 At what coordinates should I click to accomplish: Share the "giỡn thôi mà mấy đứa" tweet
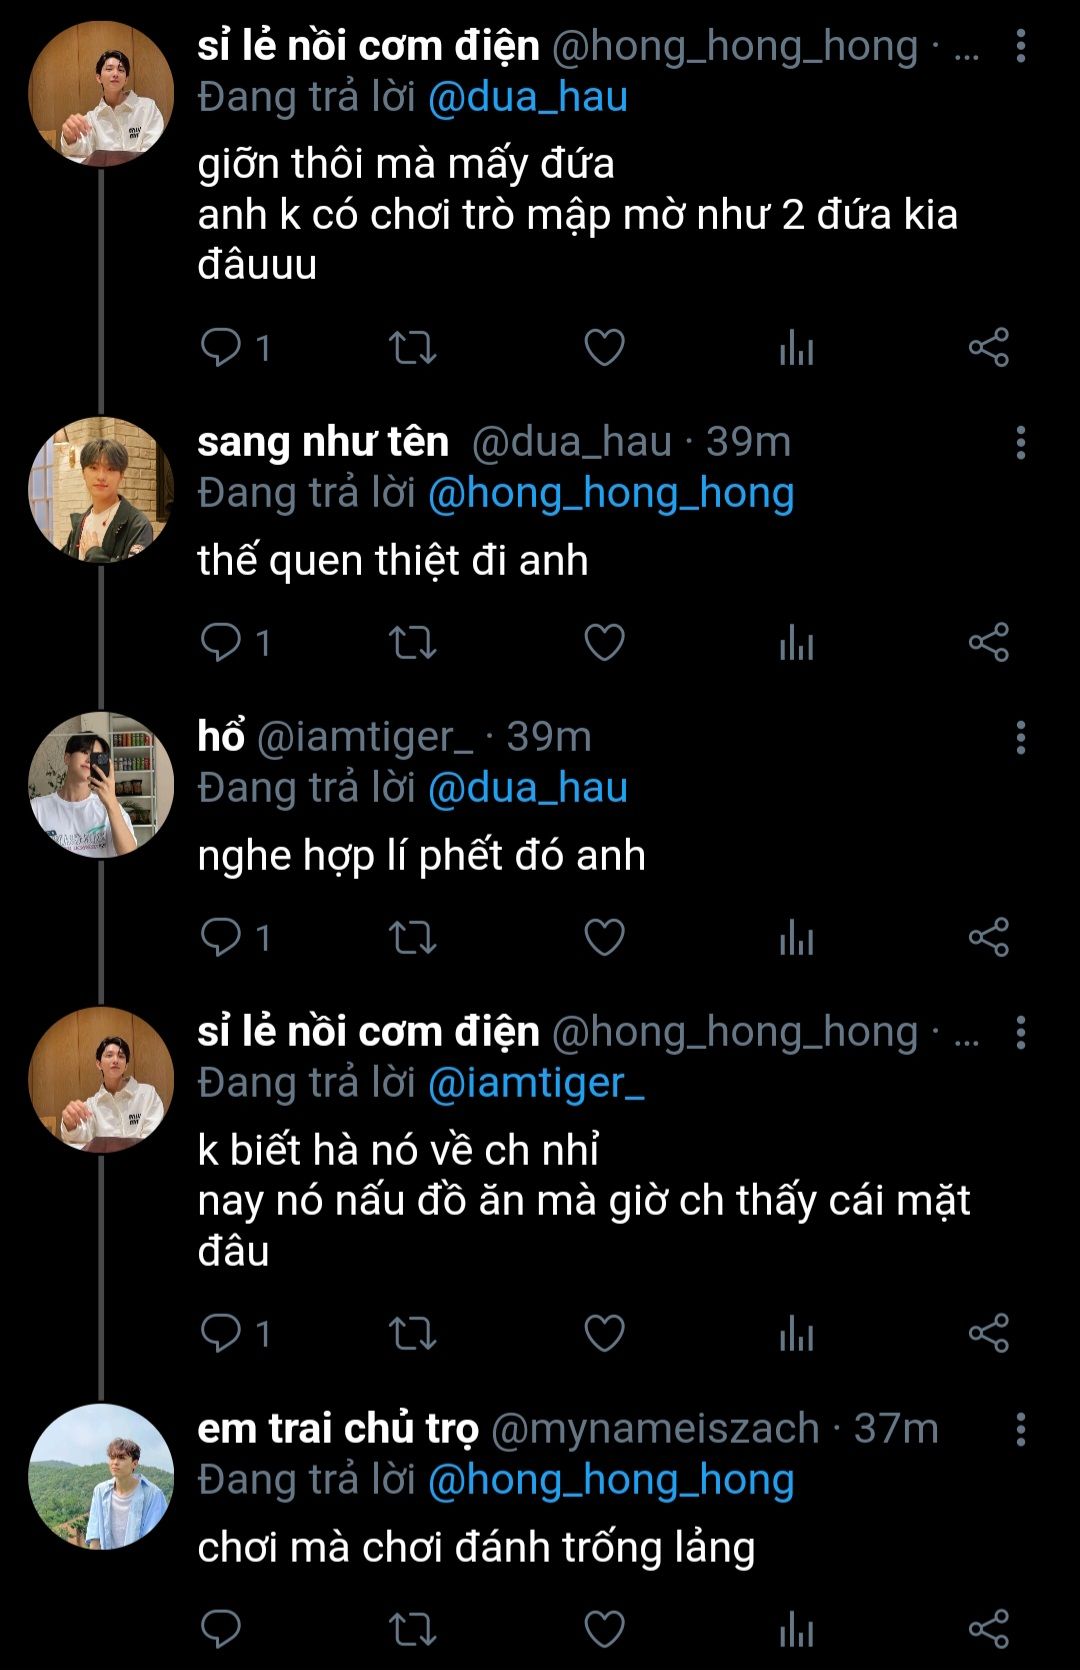tap(988, 347)
